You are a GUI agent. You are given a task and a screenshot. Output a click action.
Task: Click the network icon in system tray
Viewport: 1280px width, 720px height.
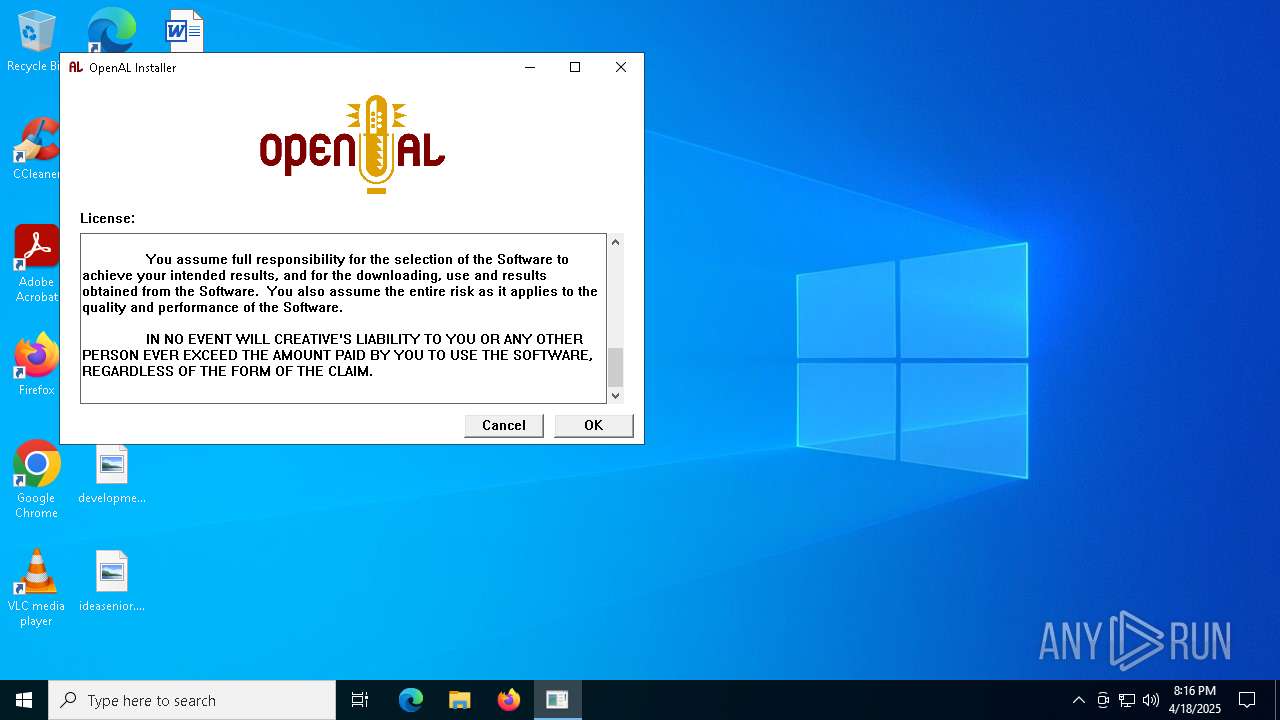1127,700
